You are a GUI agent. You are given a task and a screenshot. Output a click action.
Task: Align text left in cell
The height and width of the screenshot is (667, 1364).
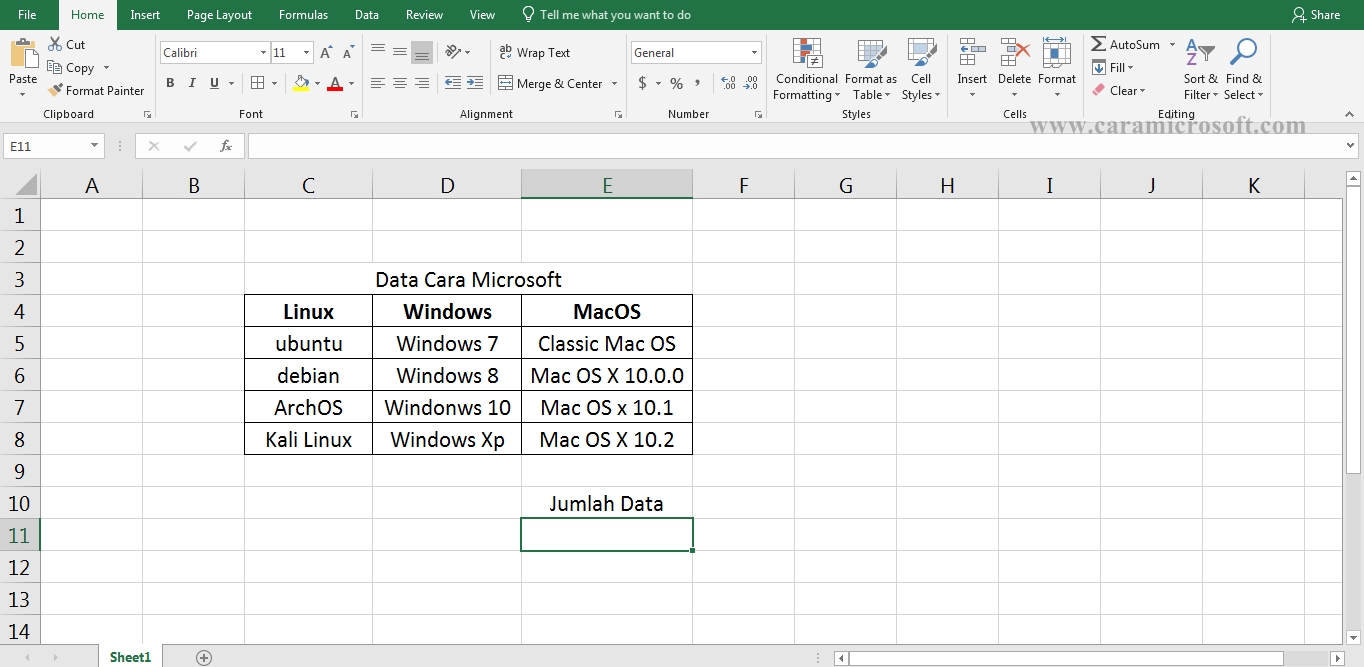click(378, 83)
